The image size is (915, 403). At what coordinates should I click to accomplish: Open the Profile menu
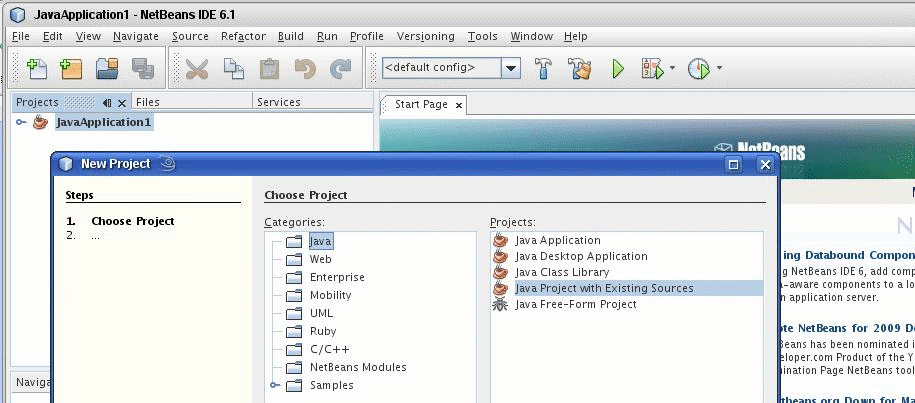click(367, 36)
